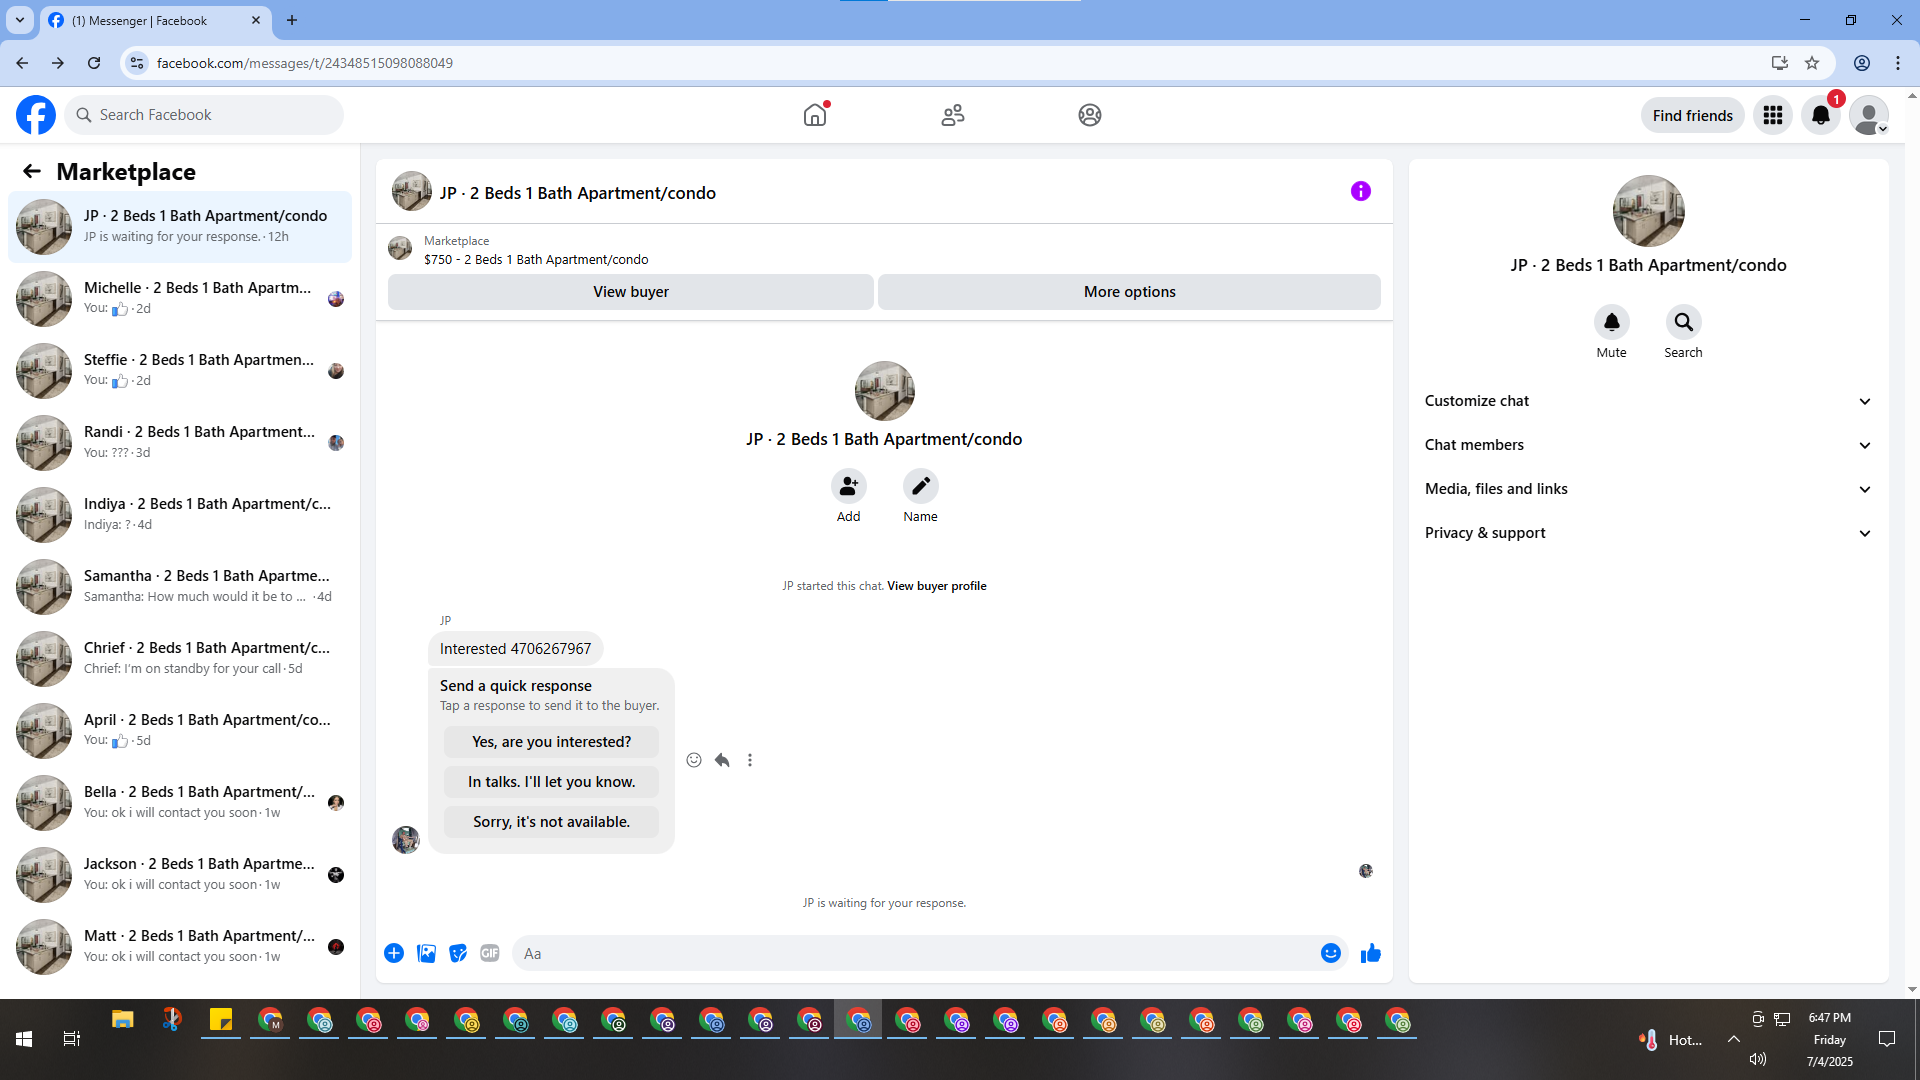Expand the Customize chat section
Viewport: 1920px width, 1080px height.
click(x=1647, y=401)
